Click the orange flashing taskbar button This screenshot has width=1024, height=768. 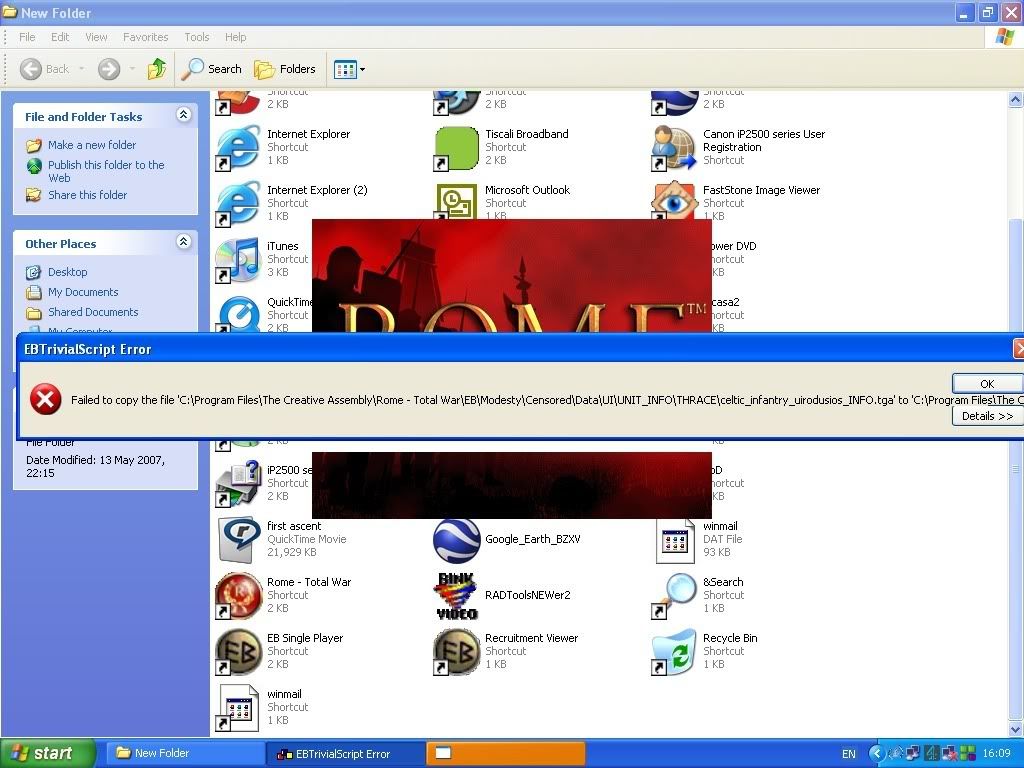click(506, 753)
